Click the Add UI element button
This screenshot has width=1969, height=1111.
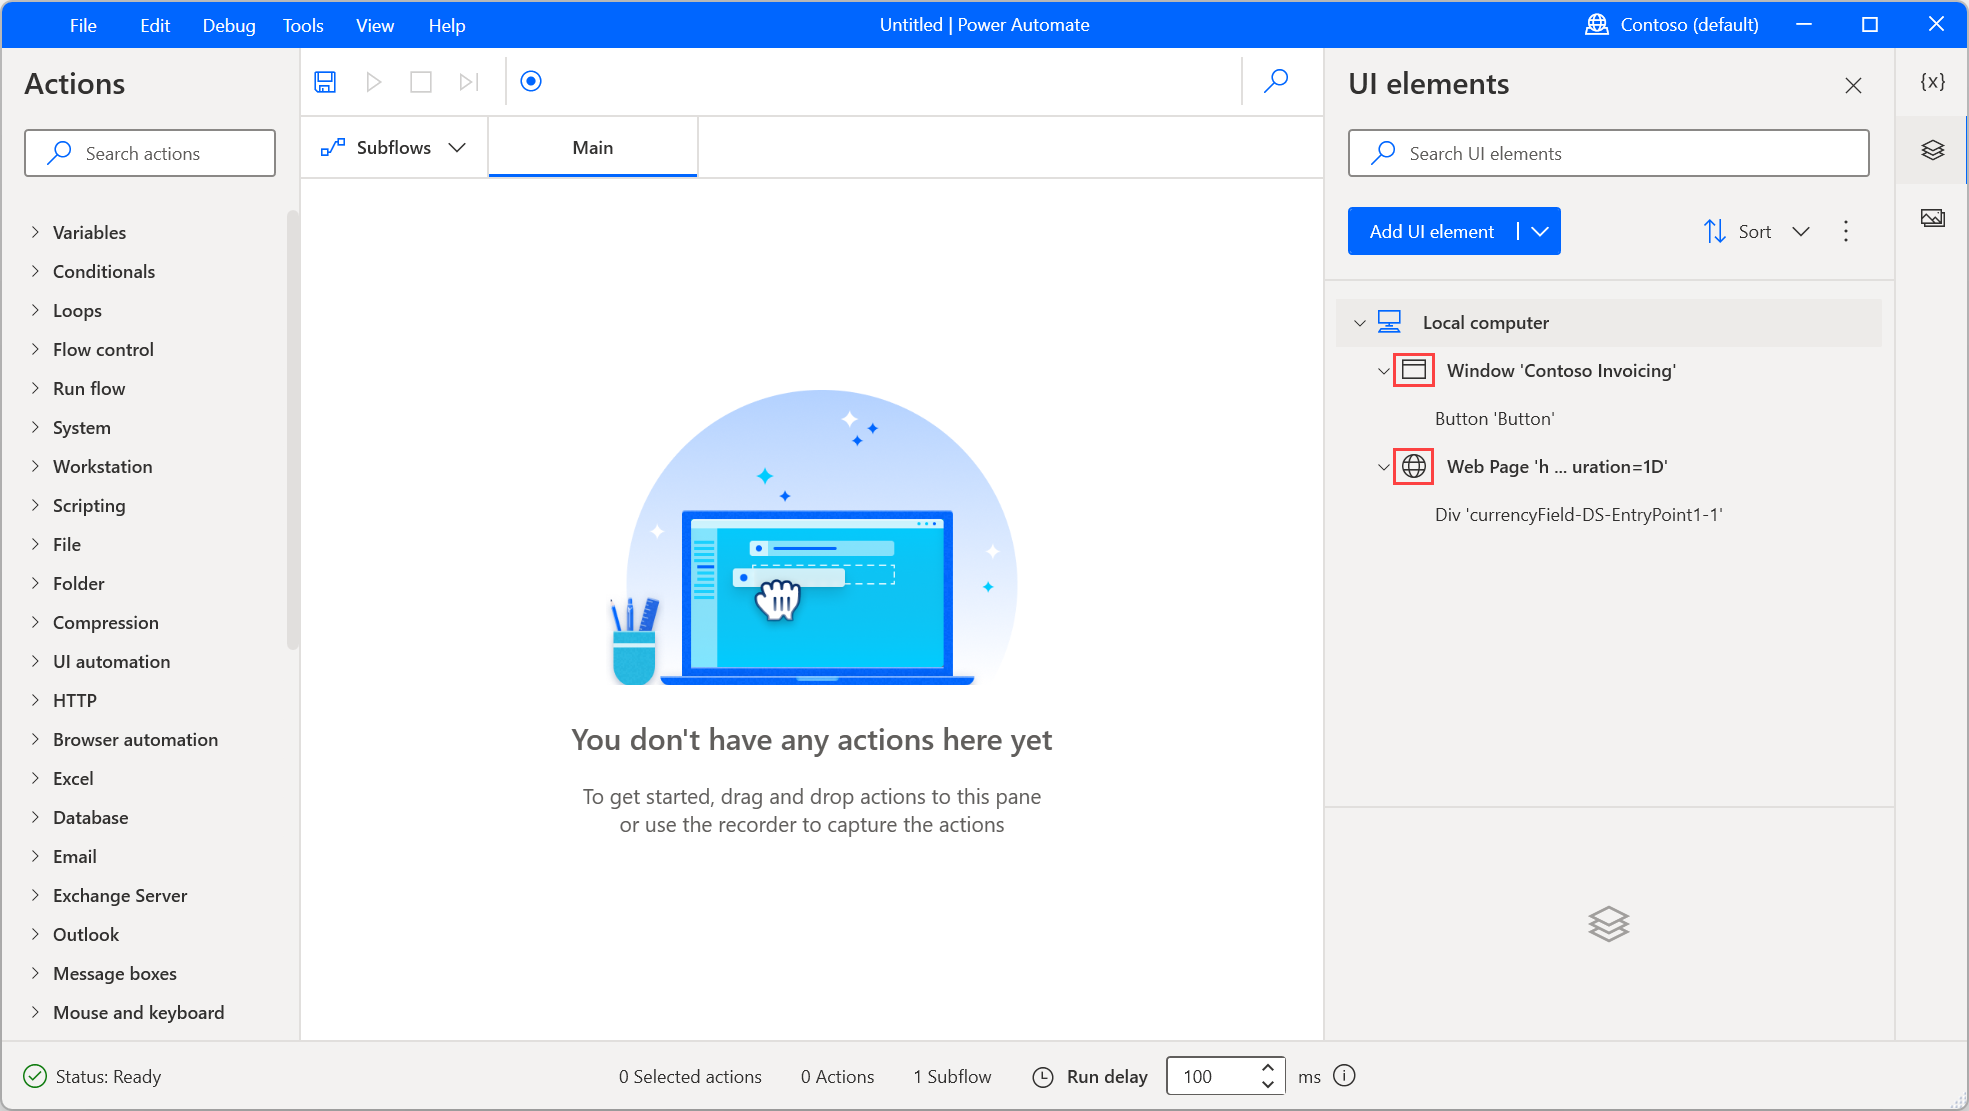pos(1431,231)
